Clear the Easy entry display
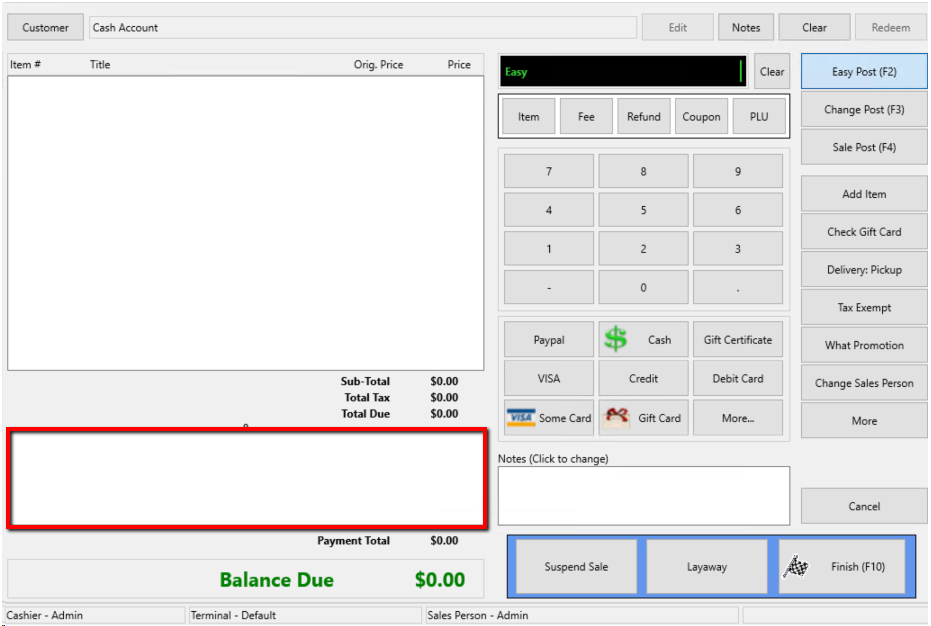 772,72
